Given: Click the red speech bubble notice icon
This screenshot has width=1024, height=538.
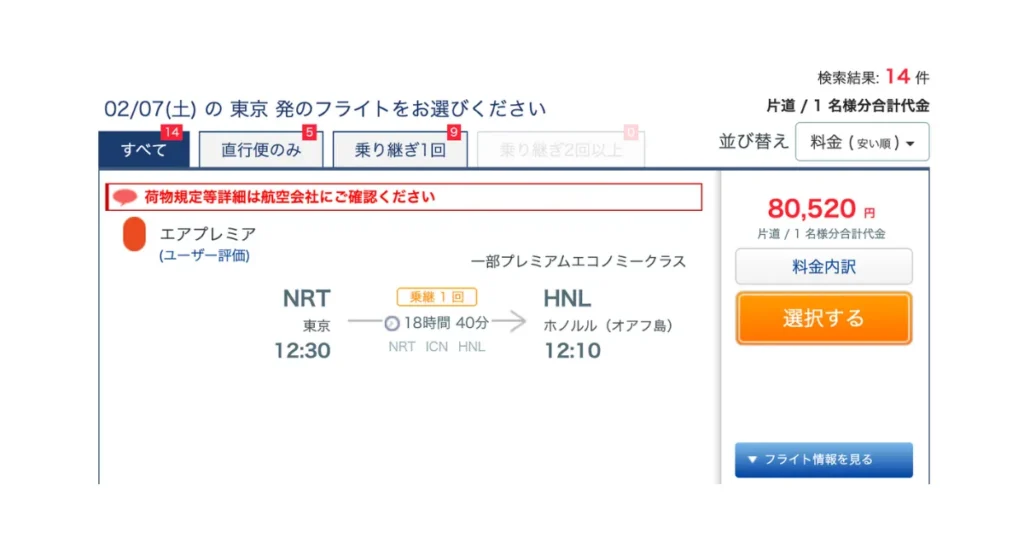Looking at the screenshot, I should [x=125, y=197].
